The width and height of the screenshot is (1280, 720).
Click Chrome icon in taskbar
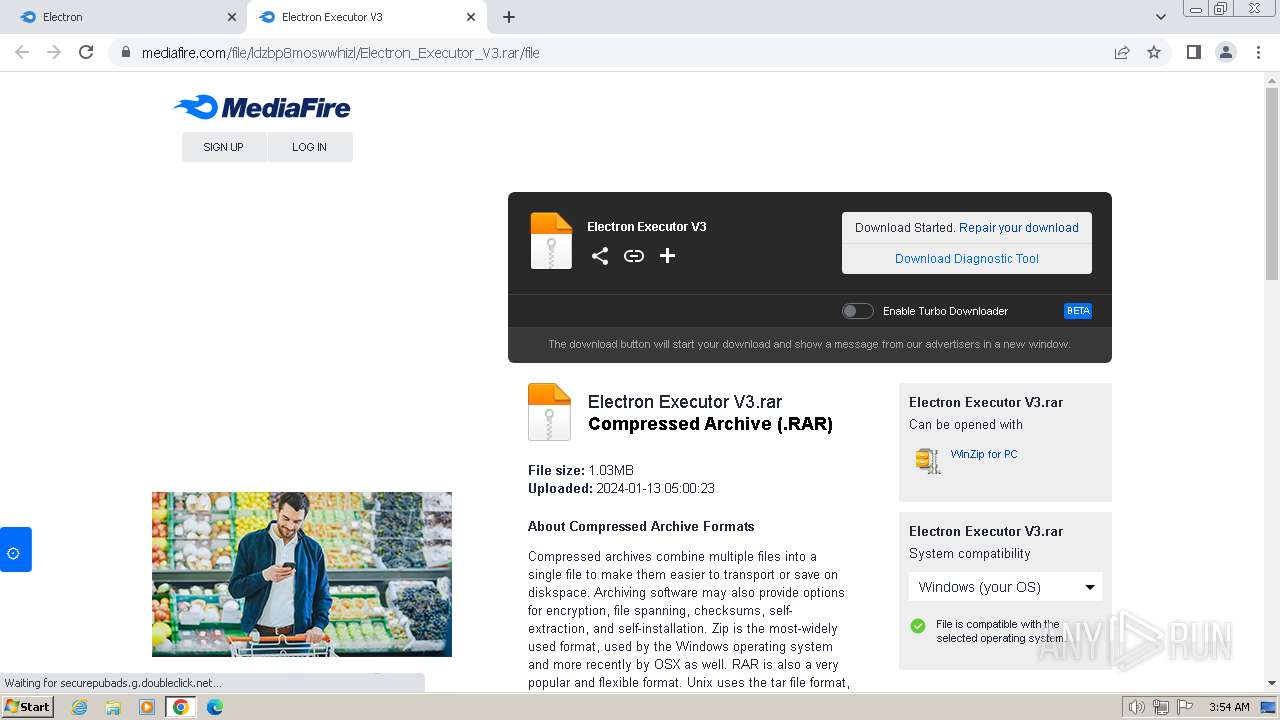[x=181, y=707]
